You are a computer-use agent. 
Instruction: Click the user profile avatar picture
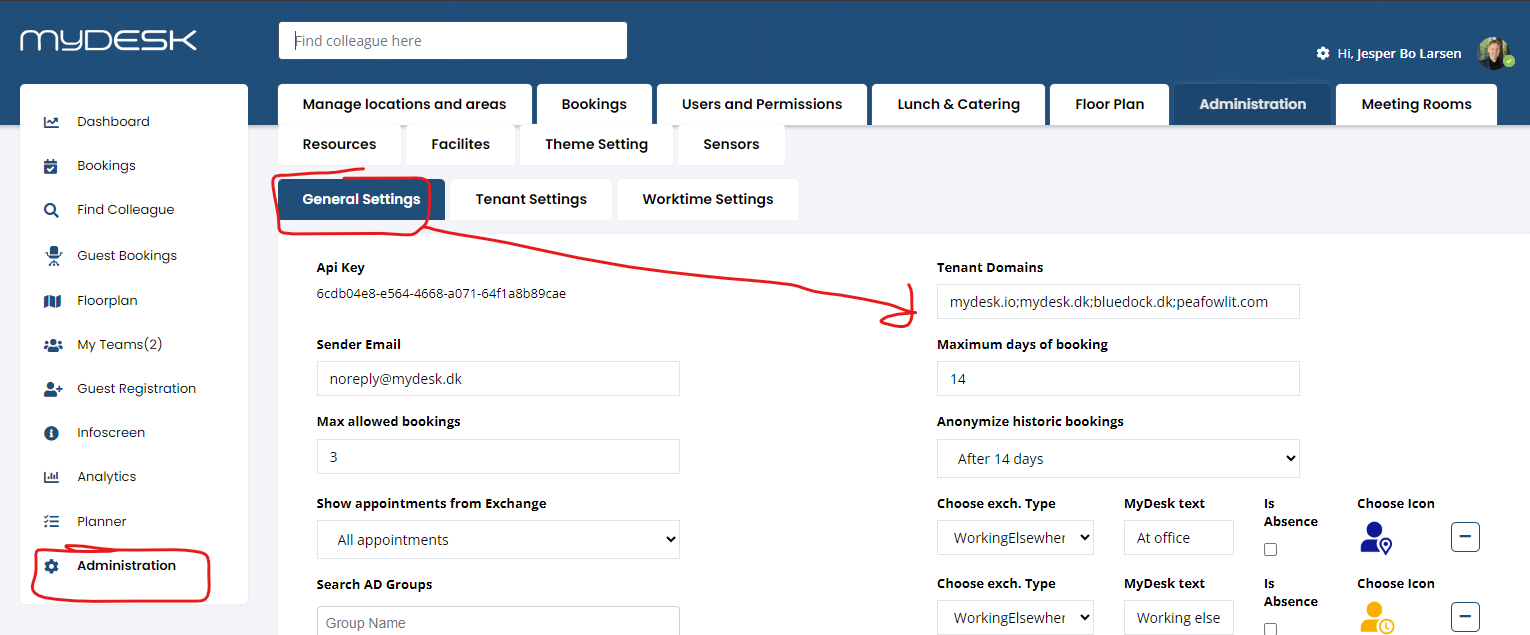1494,53
